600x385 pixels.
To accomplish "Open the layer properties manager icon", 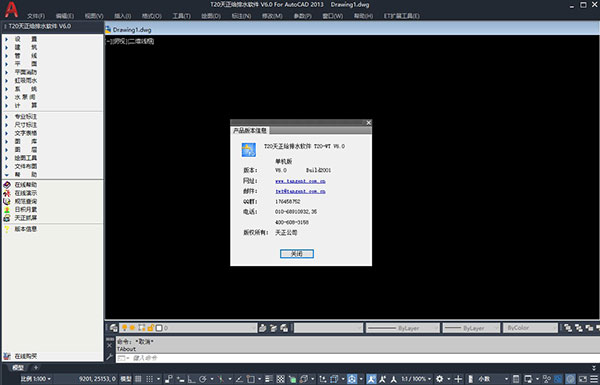I will pyautogui.click(x=114, y=328).
